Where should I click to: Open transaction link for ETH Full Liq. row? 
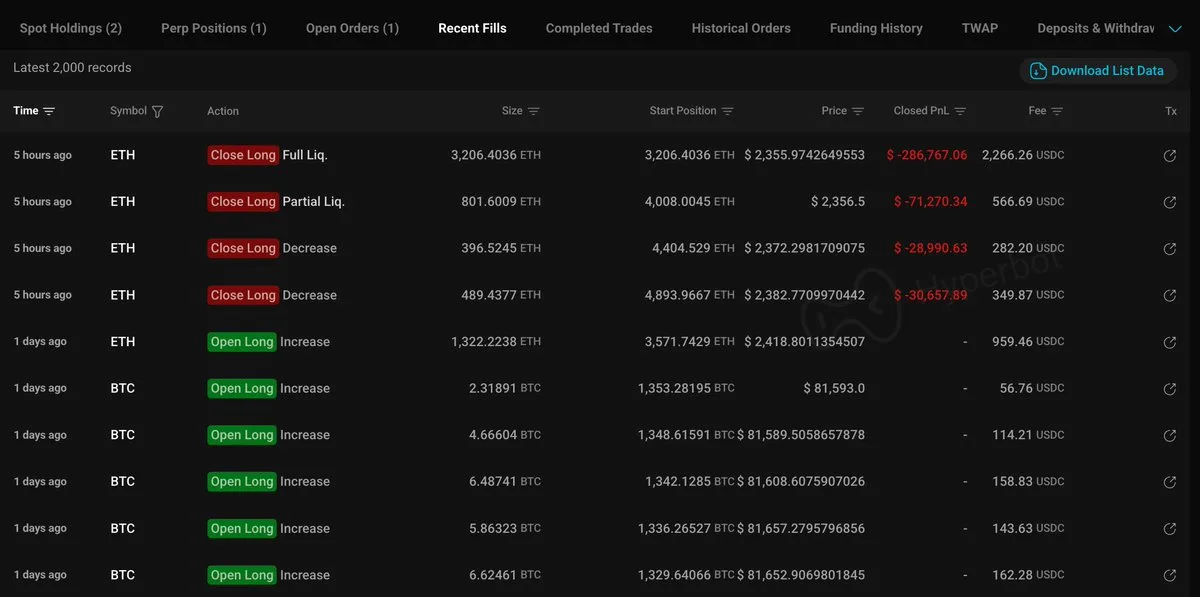1170,155
